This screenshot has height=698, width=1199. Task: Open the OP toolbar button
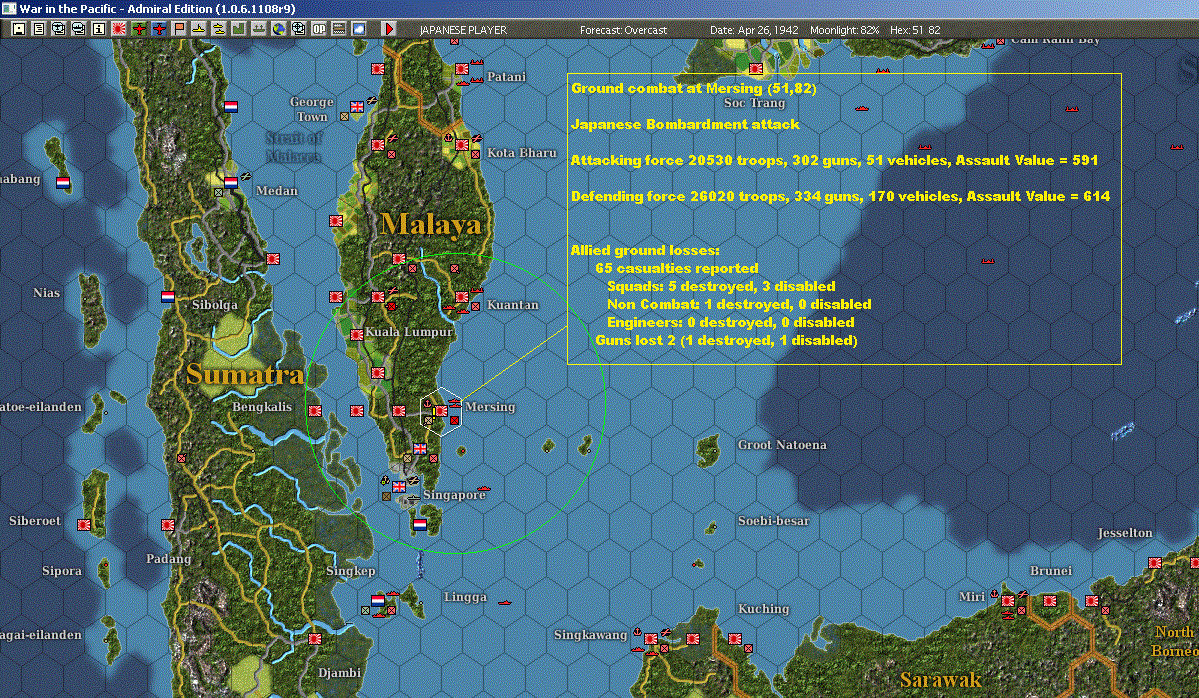point(319,29)
